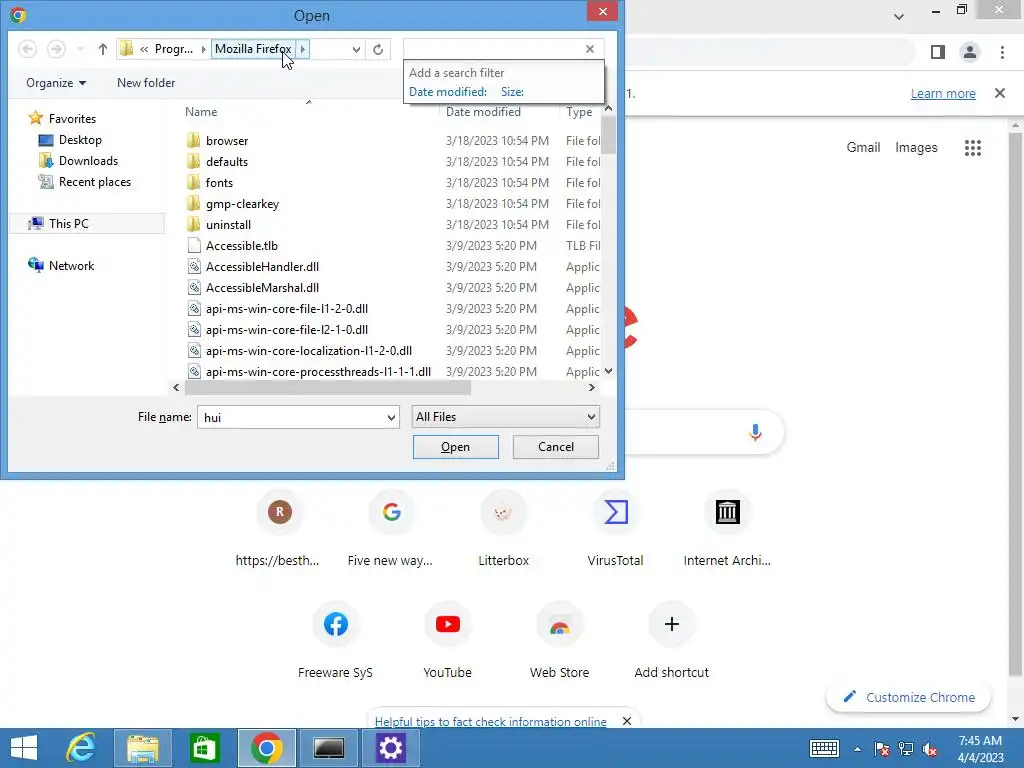Open touch keyboard from system tray
The width and height of the screenshot is (1024, 768).
coord(824,748)
